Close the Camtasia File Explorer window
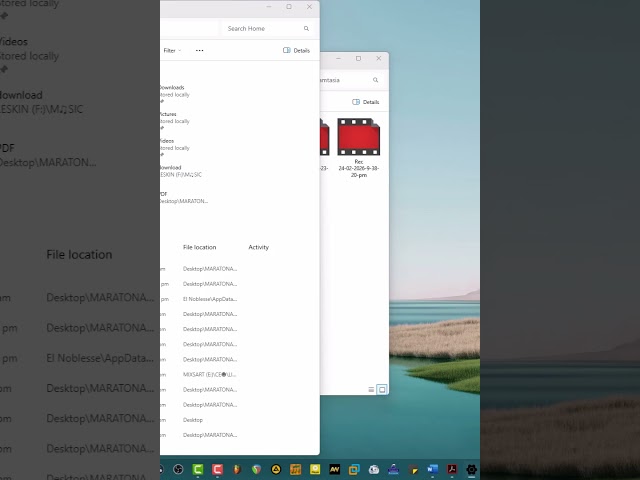Screen dimensions: 640x480 coord(379,58)
